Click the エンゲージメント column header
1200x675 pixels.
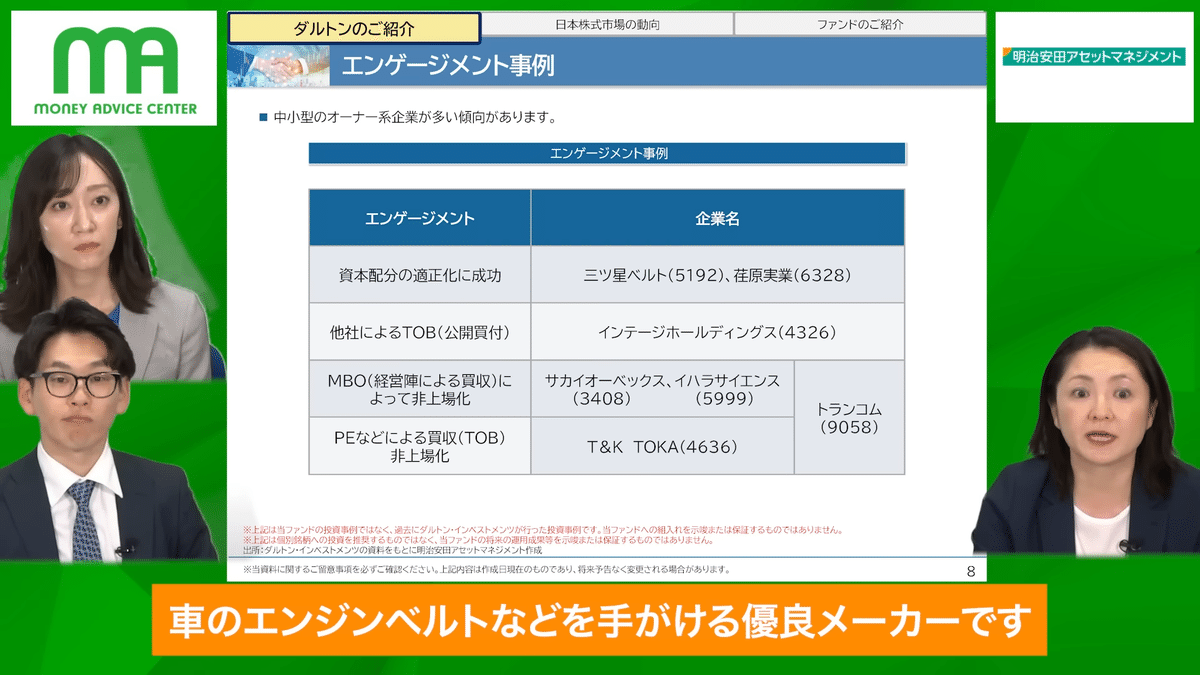click(420, 218)
